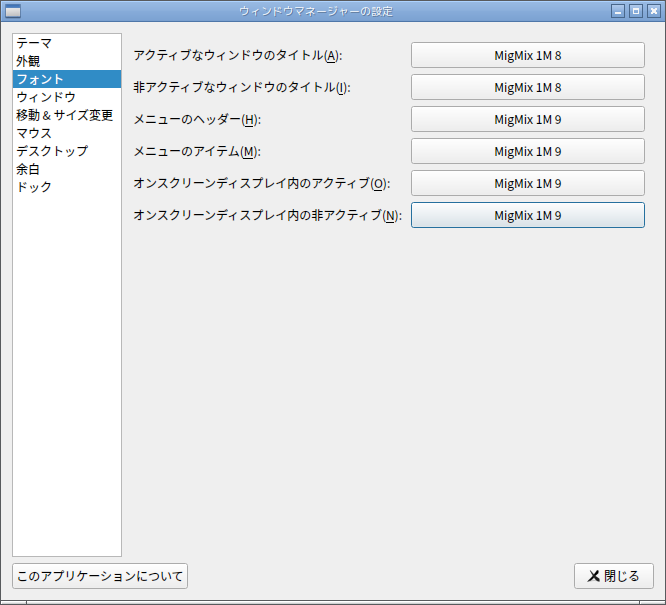Pick font for active on-screen display
This screenshot has width=666, height=605.
tap(528, 183)
